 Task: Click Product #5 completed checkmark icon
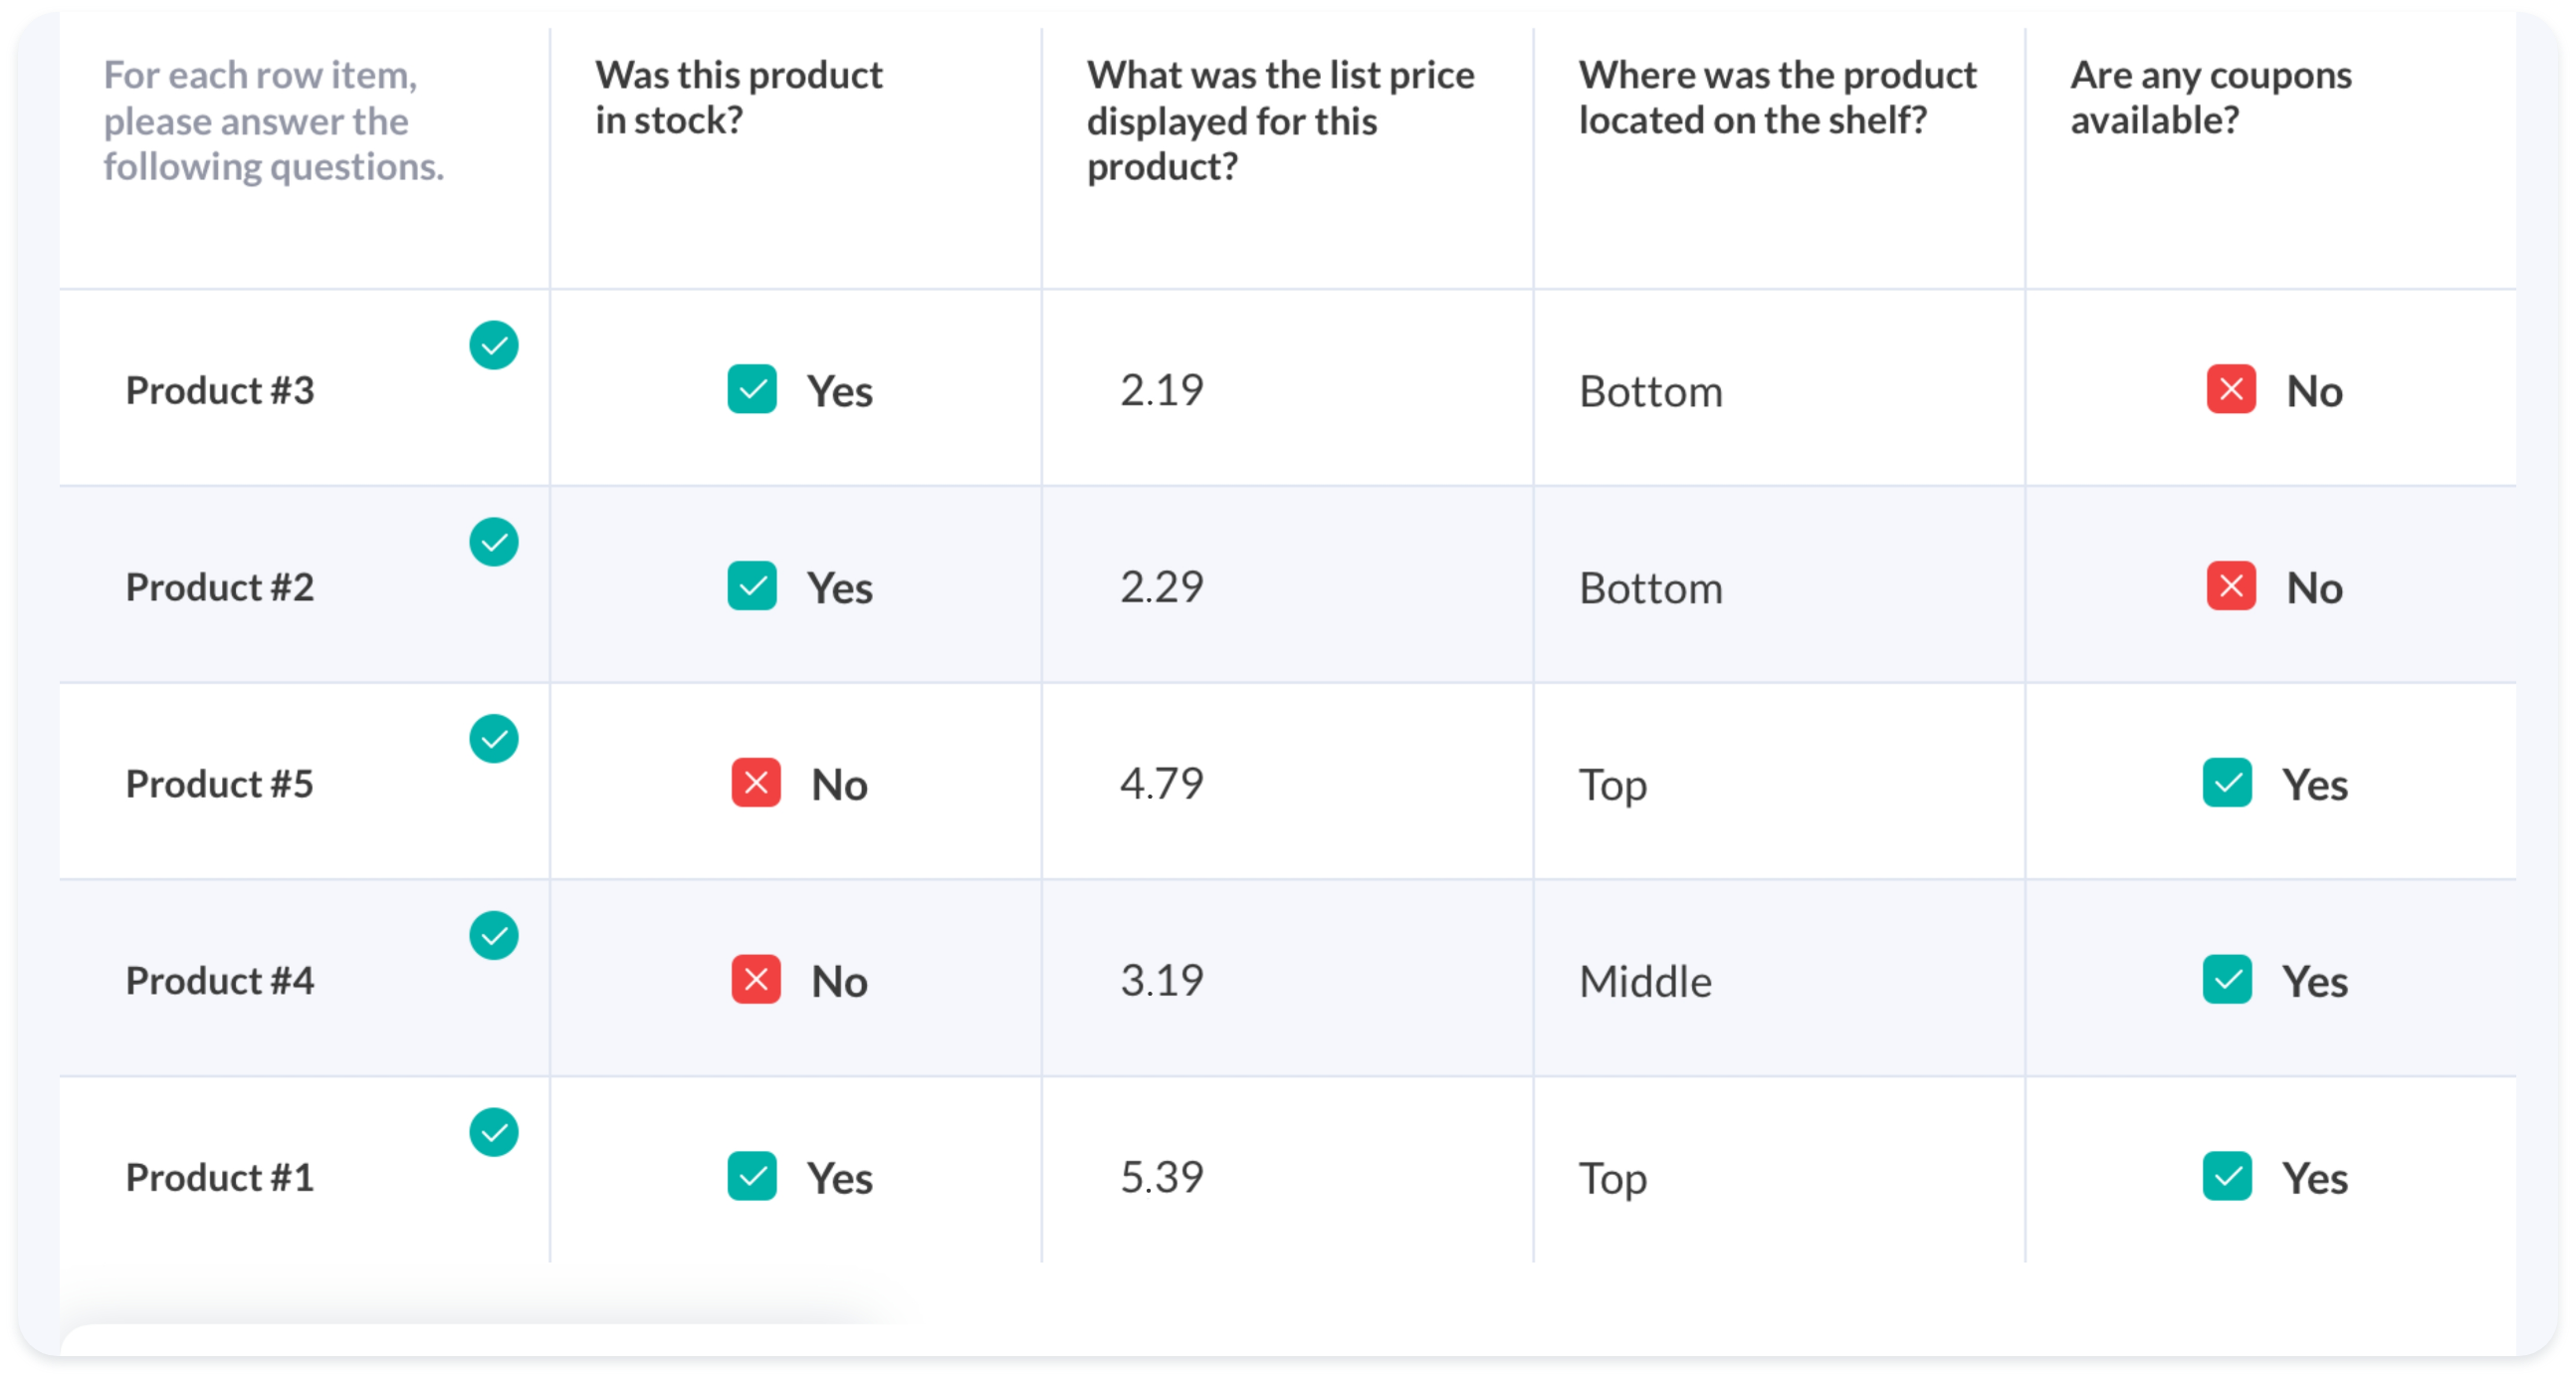point(494,739)
